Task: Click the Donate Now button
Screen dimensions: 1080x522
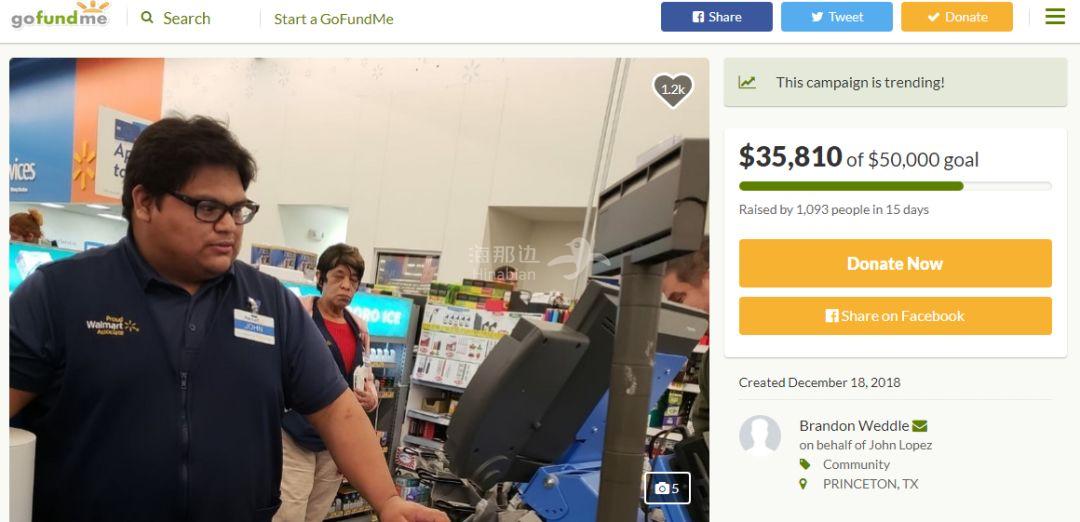Action: pyautogui.click(x=895, y=263)
